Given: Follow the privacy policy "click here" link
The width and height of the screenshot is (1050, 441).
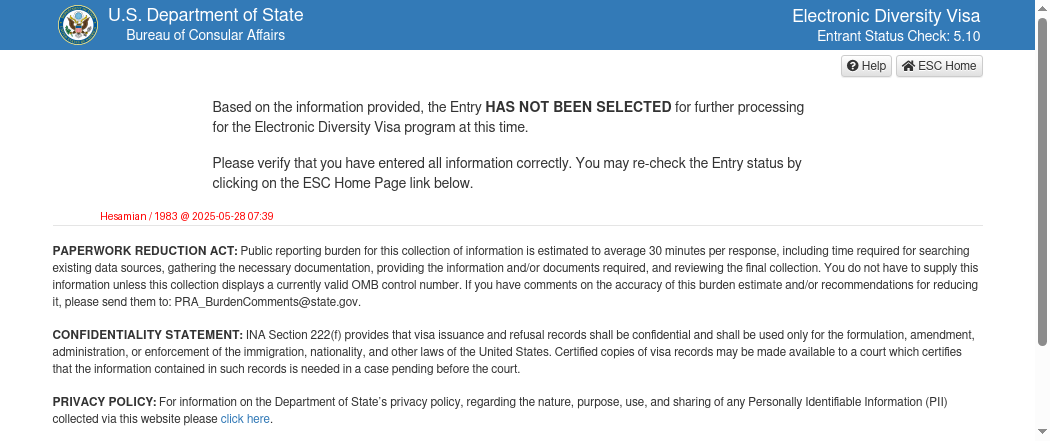Looking at the screenshot, I should (x=245, y=419).
